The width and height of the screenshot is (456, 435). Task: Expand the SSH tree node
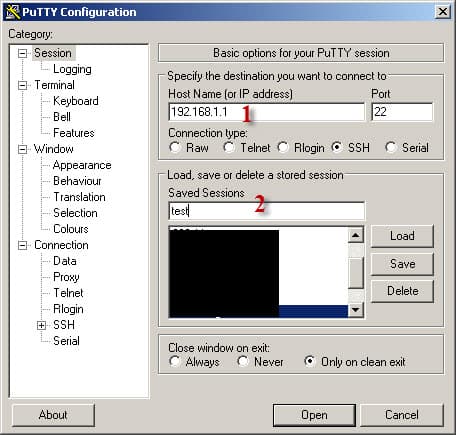41,325
